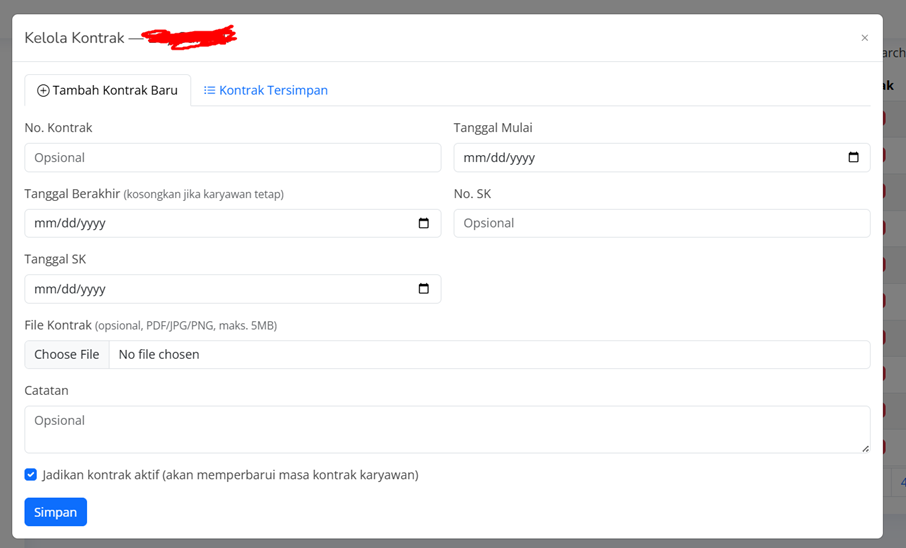The width and height of the screenshot is (906, 548).
Task: Click the Tanggal SK date field
Action: point(233,289)
